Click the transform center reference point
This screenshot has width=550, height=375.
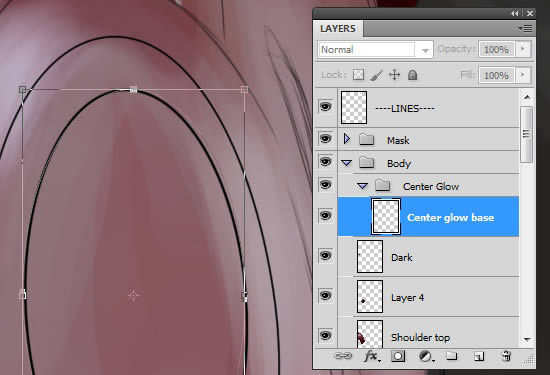[x=133, y=295]
